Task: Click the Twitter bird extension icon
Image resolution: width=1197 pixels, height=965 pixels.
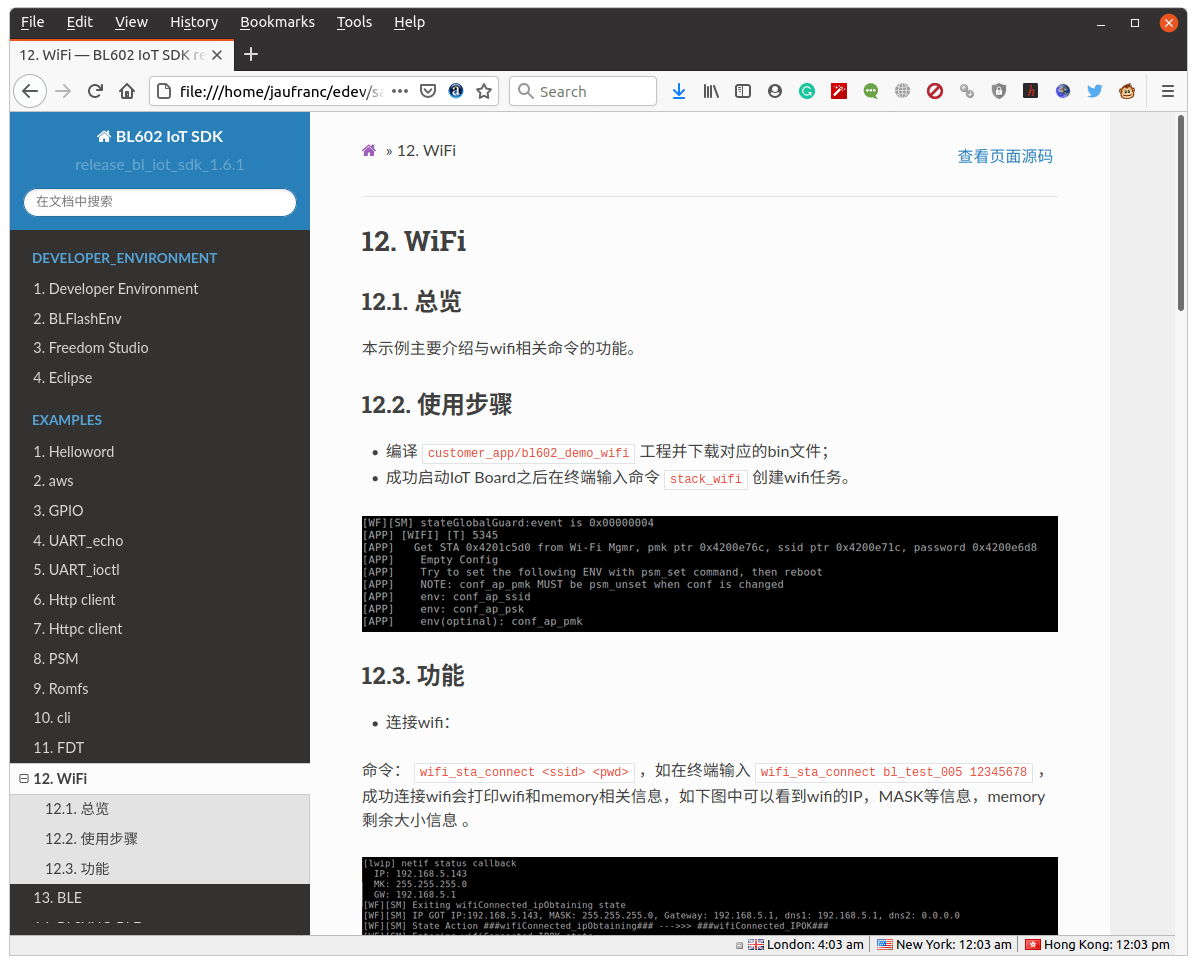Action: (x=1095, y=92)
